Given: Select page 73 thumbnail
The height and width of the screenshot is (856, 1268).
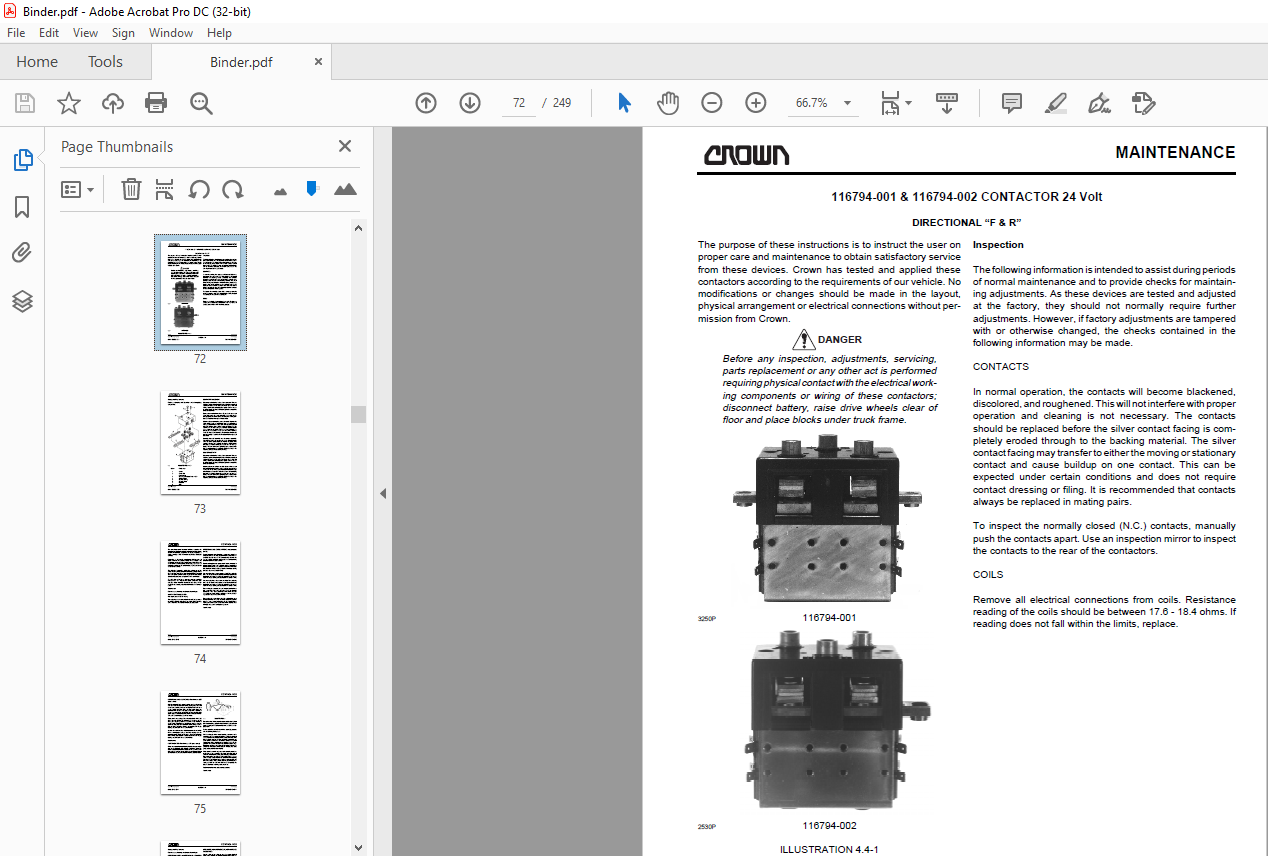Looking at the screenshot, I should [x=200, y=442].
